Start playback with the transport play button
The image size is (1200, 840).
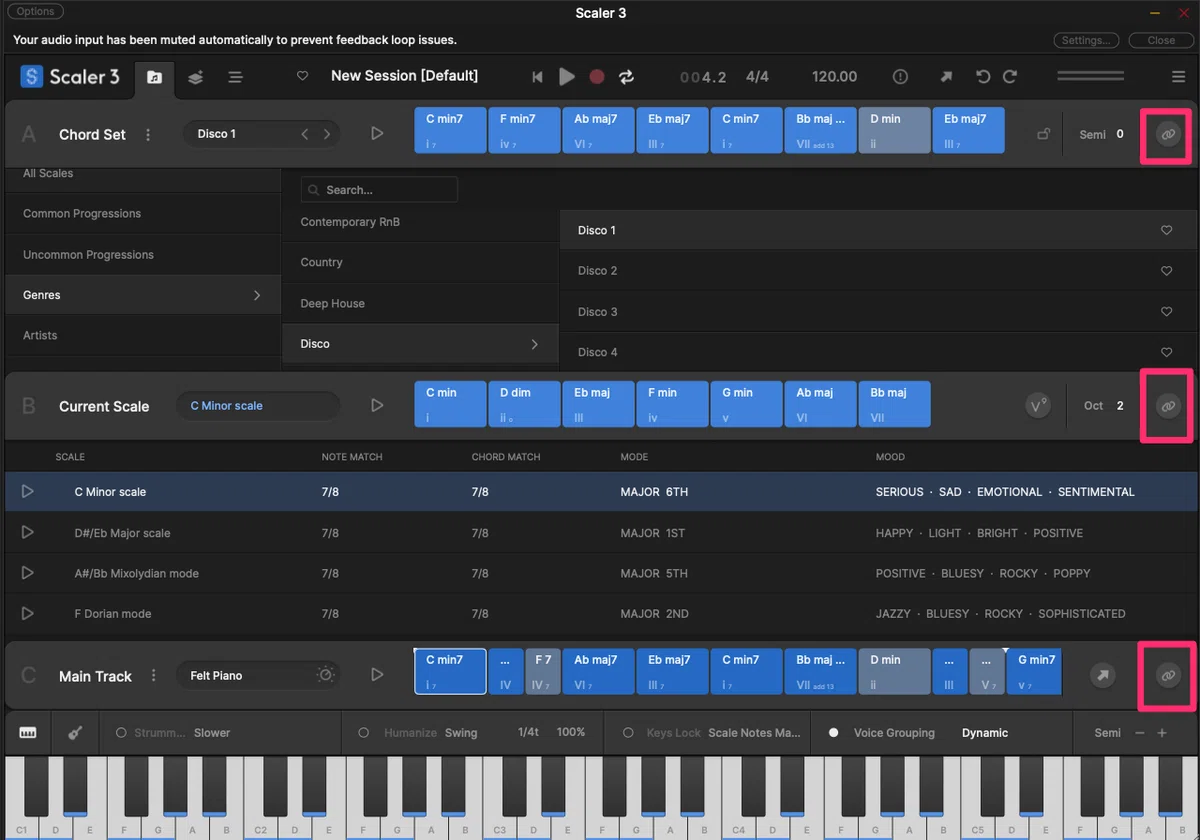pyautogui.click(x=567, y=77)
